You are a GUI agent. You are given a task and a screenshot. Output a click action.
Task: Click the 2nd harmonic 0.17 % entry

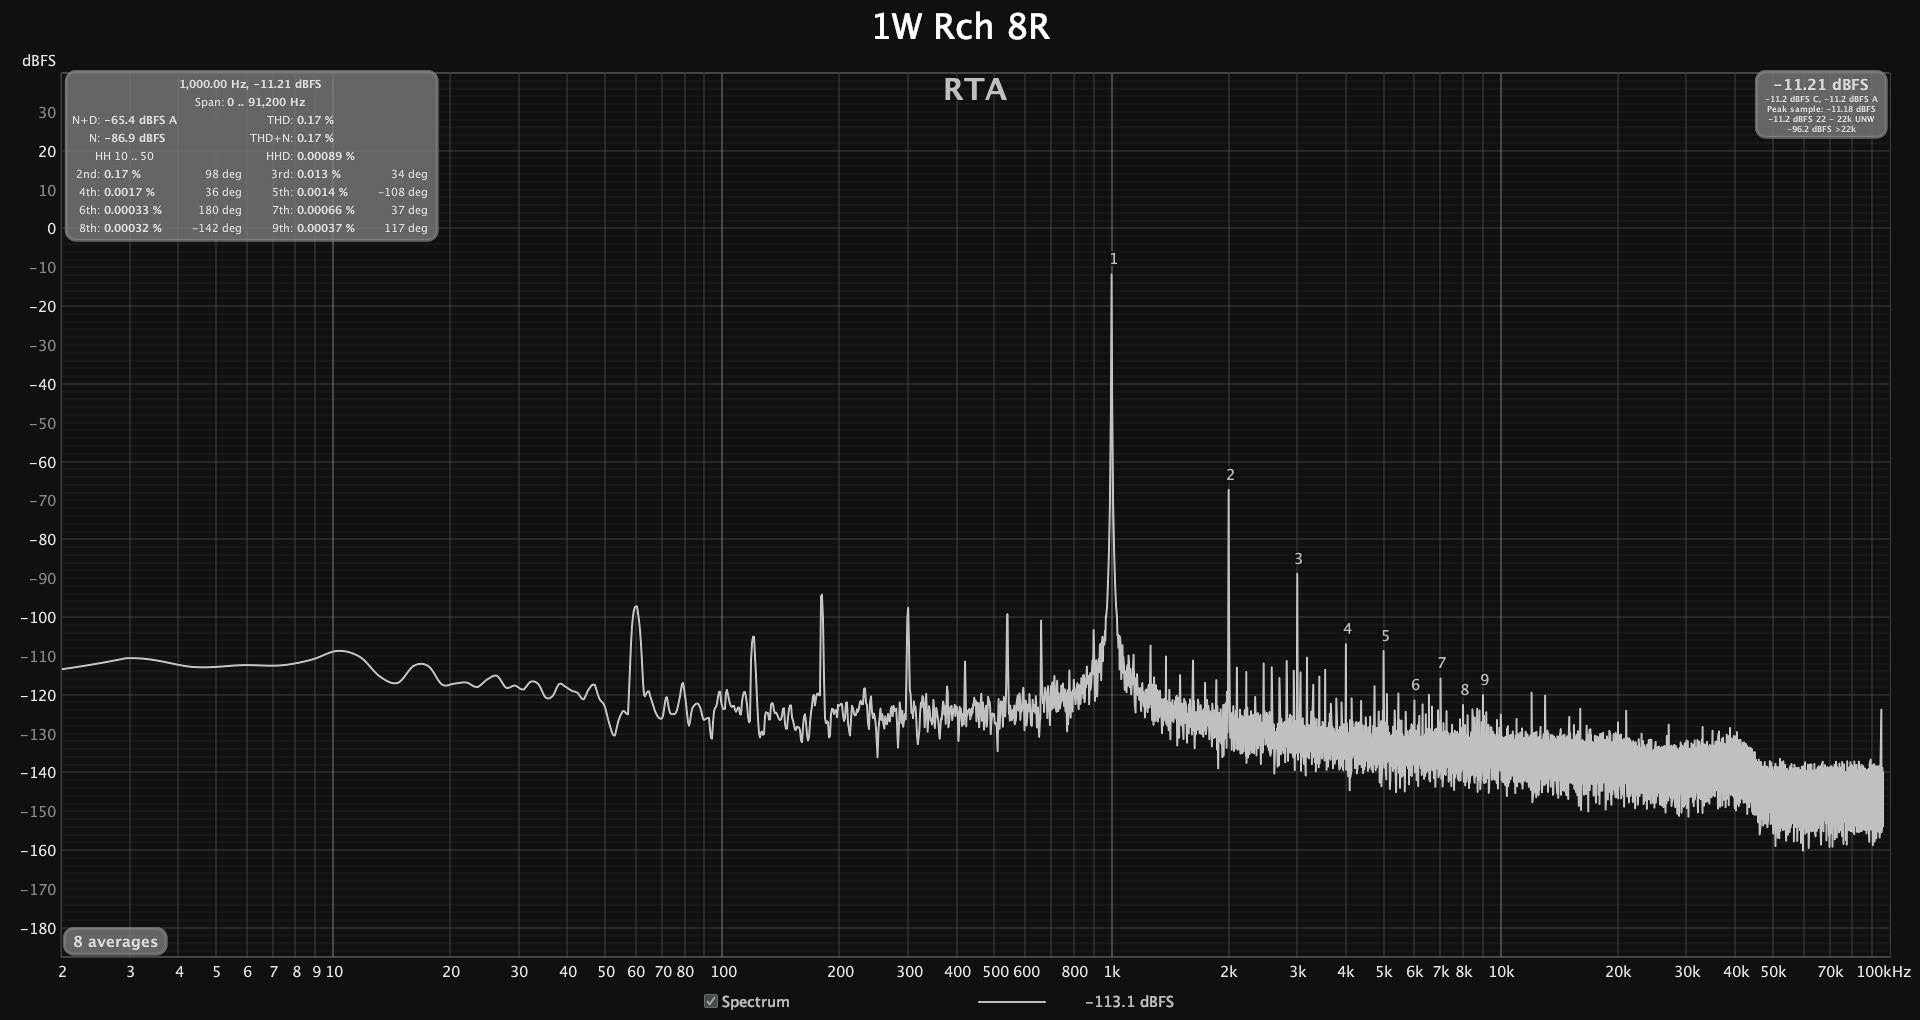[x=109, y=174]
